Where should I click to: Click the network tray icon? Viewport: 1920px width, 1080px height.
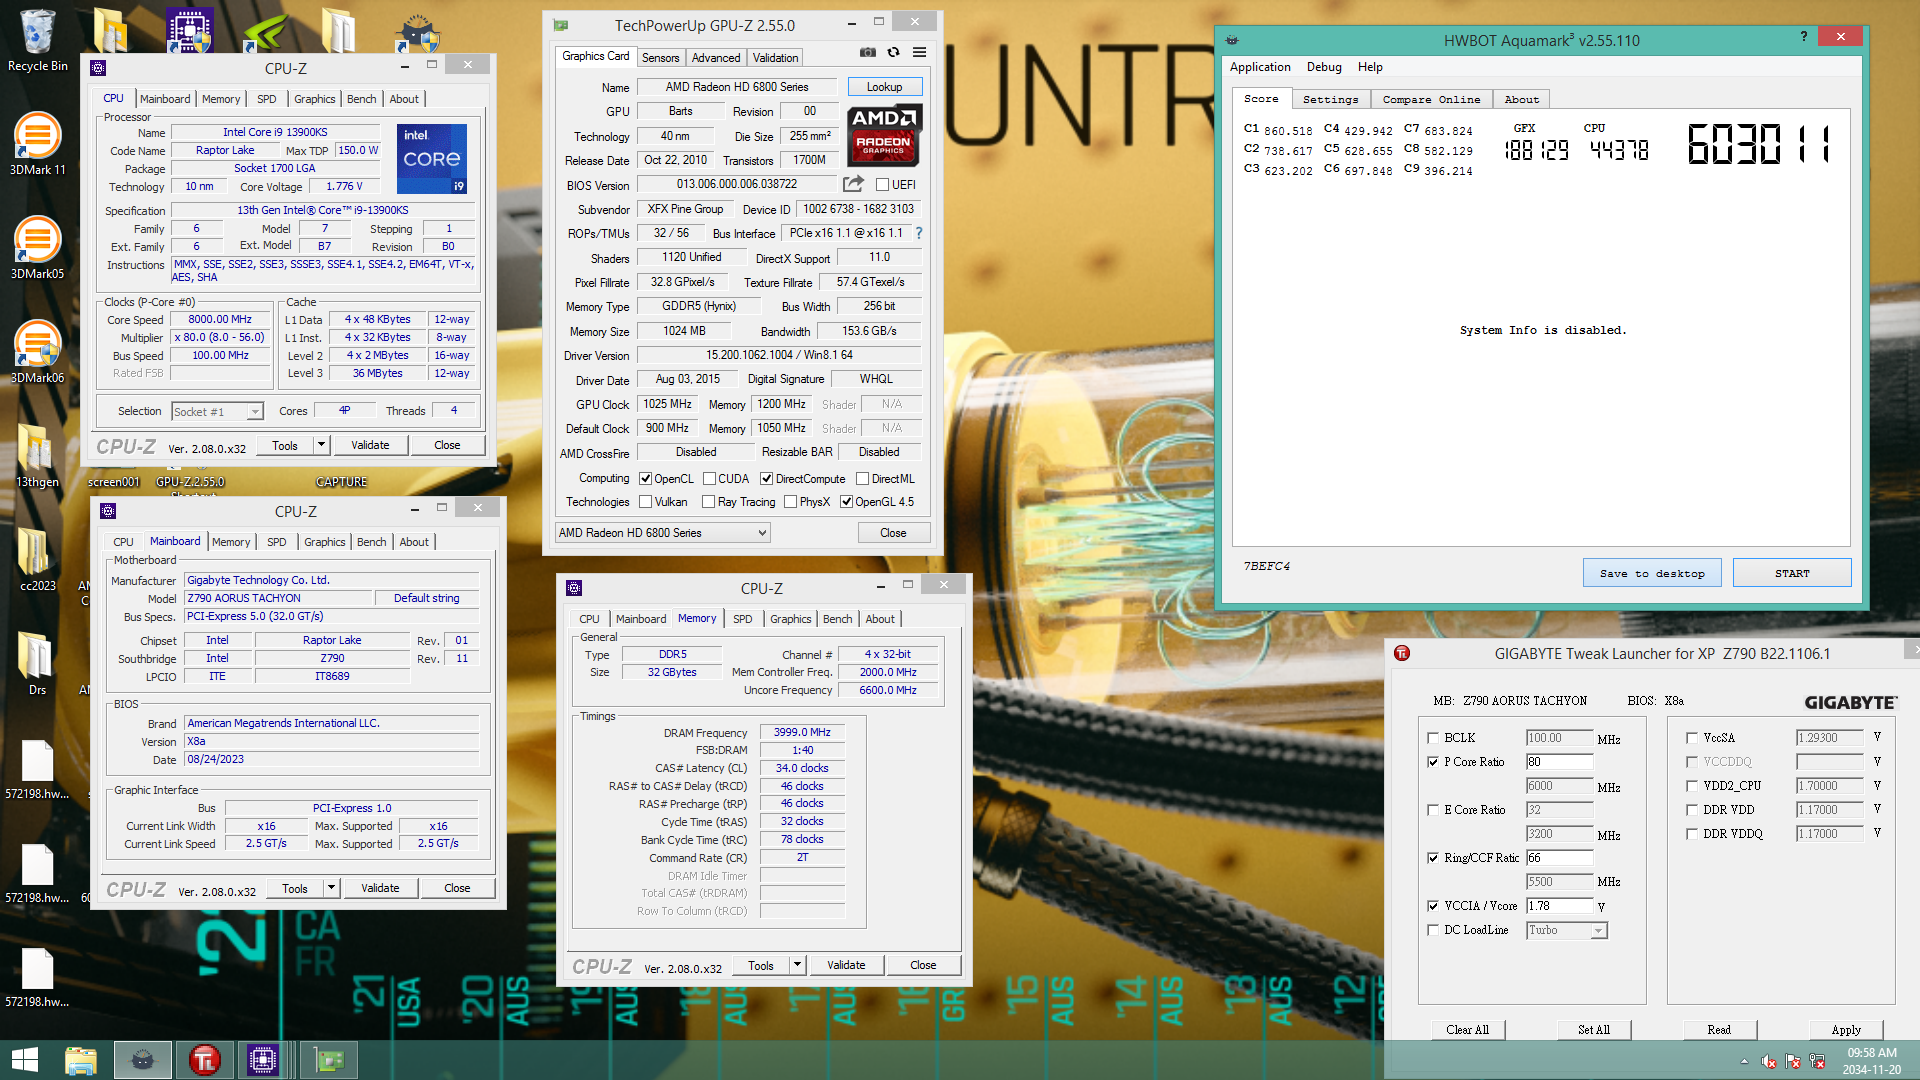tap(1817, 1061)
